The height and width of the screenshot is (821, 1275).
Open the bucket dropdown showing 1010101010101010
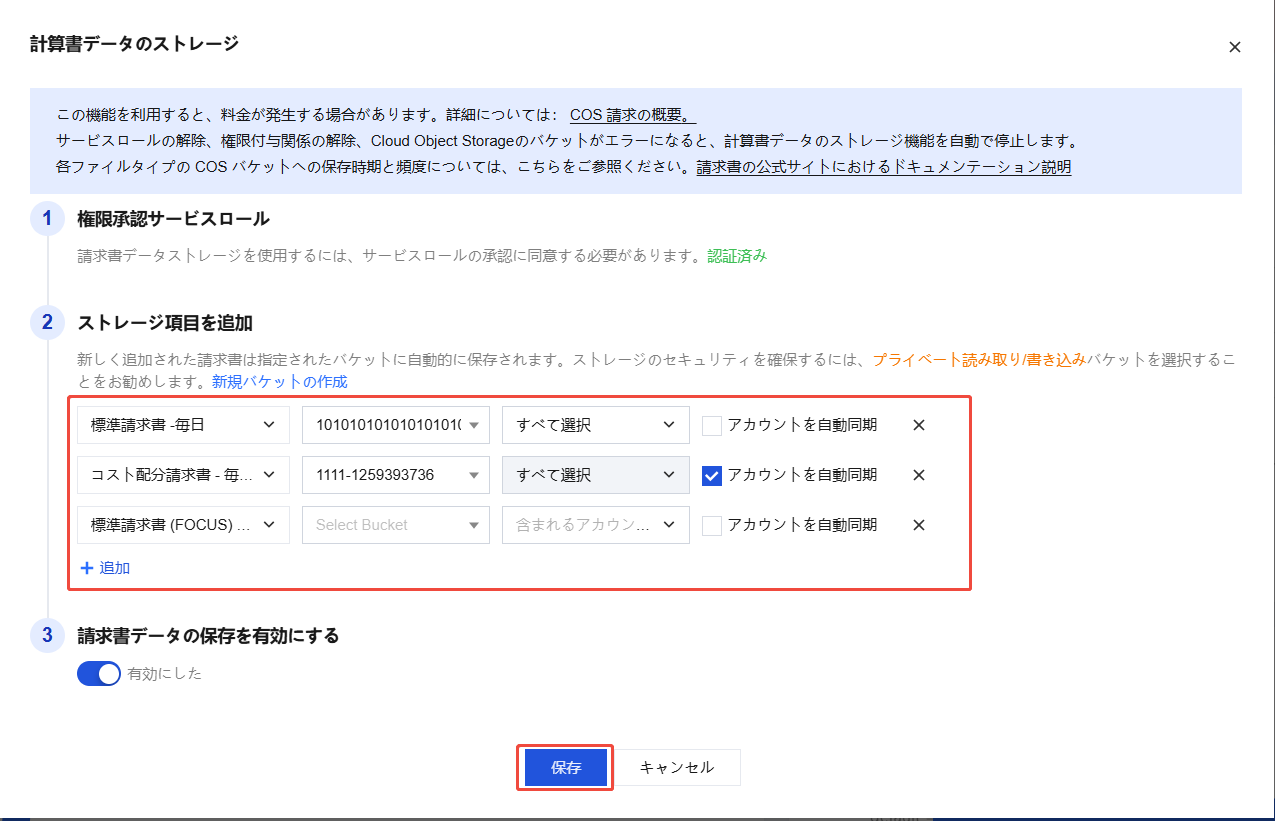coord(396,425)
